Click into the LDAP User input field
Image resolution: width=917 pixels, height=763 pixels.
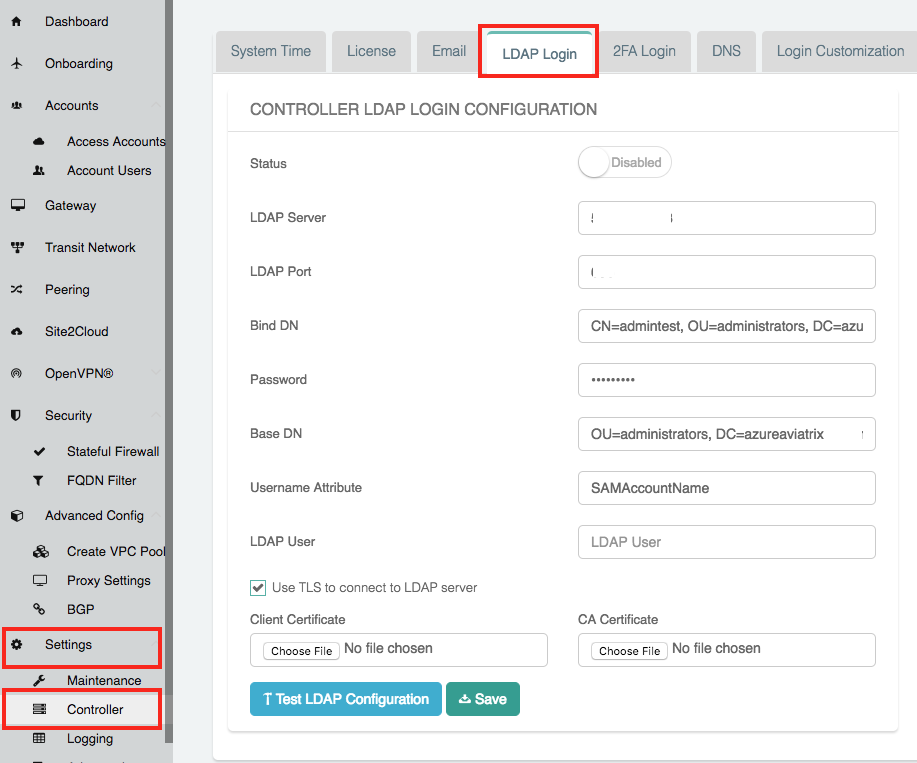point(726,542)
